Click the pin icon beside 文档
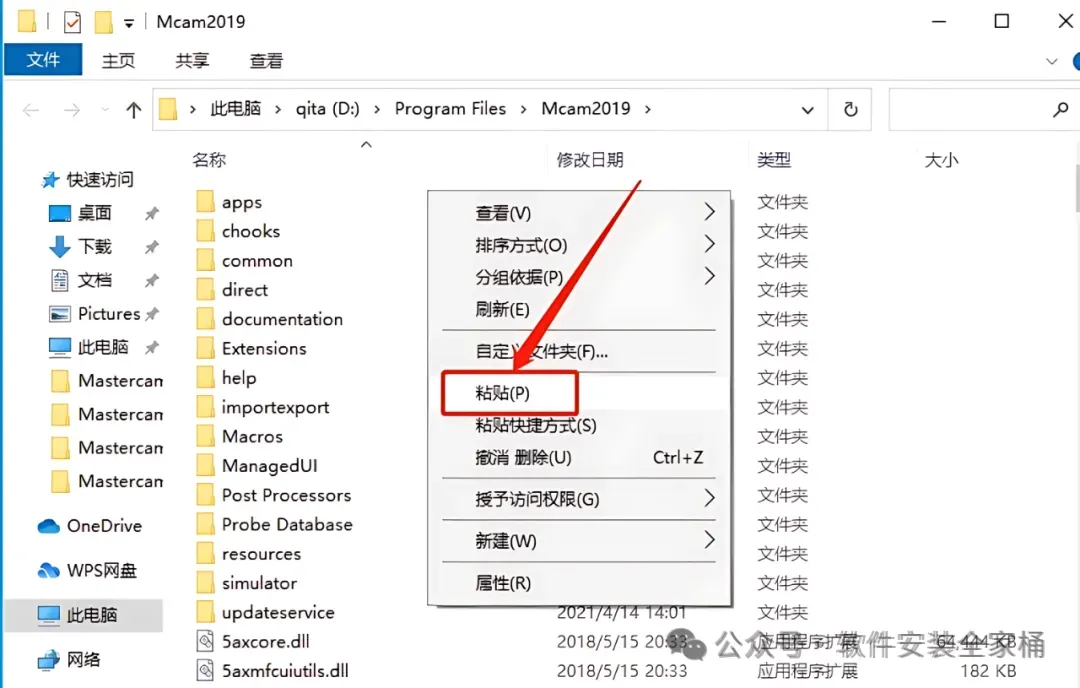1080x688 pixels. (152, 280)
